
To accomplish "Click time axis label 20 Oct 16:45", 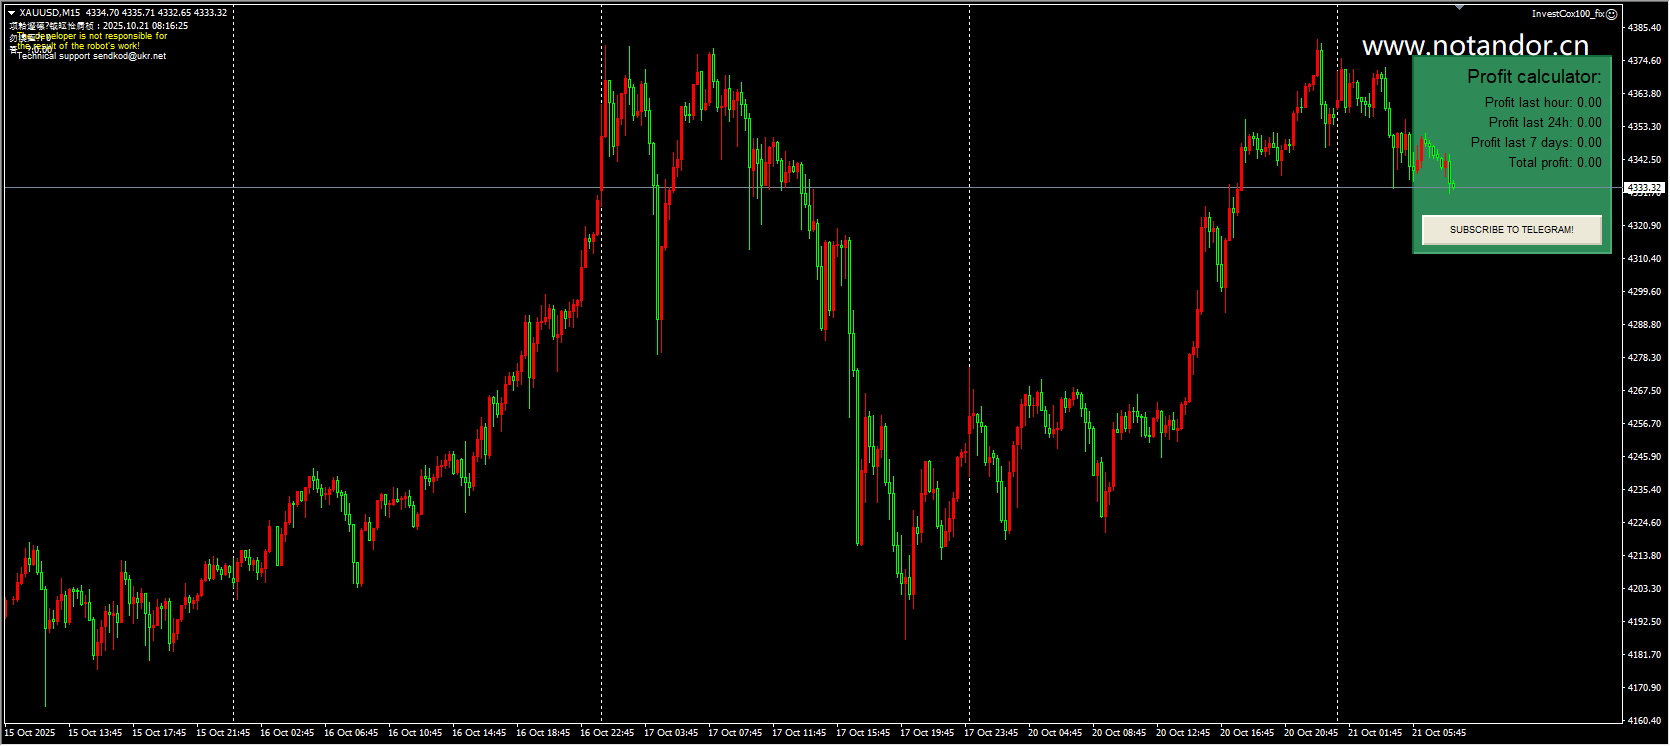I will (x=1247, y=733).
